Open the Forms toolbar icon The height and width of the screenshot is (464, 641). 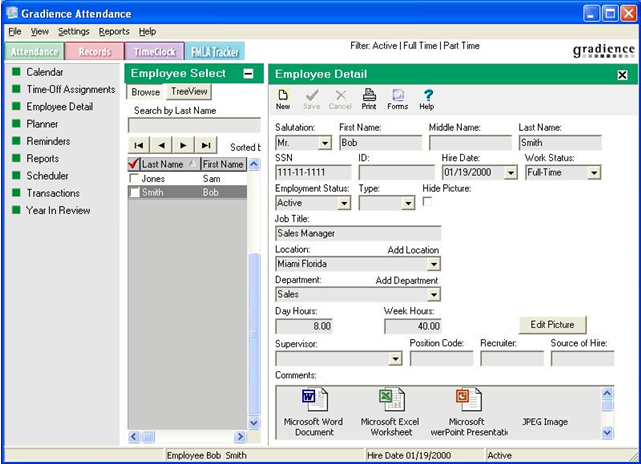tap(398, 98)
